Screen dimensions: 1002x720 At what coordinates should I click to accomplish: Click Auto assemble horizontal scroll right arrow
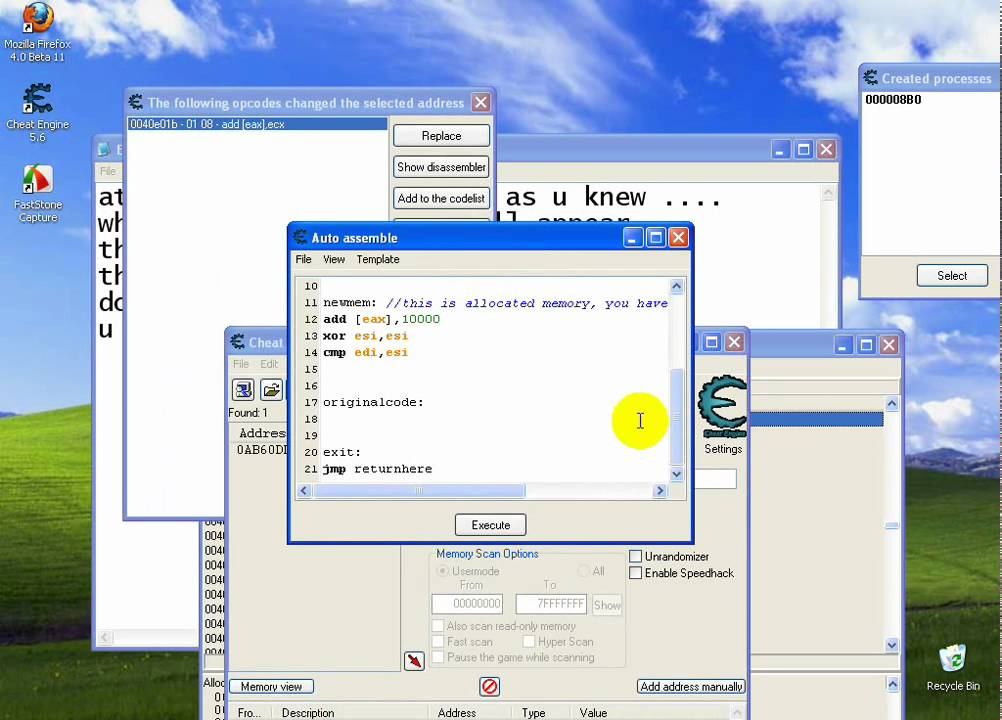coord(660,491)
